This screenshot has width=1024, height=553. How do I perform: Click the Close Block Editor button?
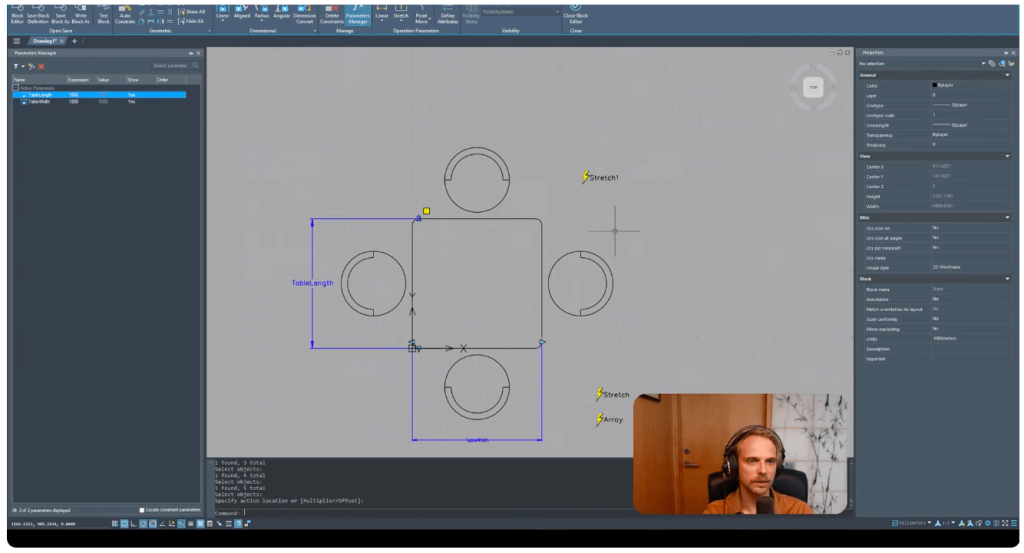pyautogui.click(x=576, y=15)
